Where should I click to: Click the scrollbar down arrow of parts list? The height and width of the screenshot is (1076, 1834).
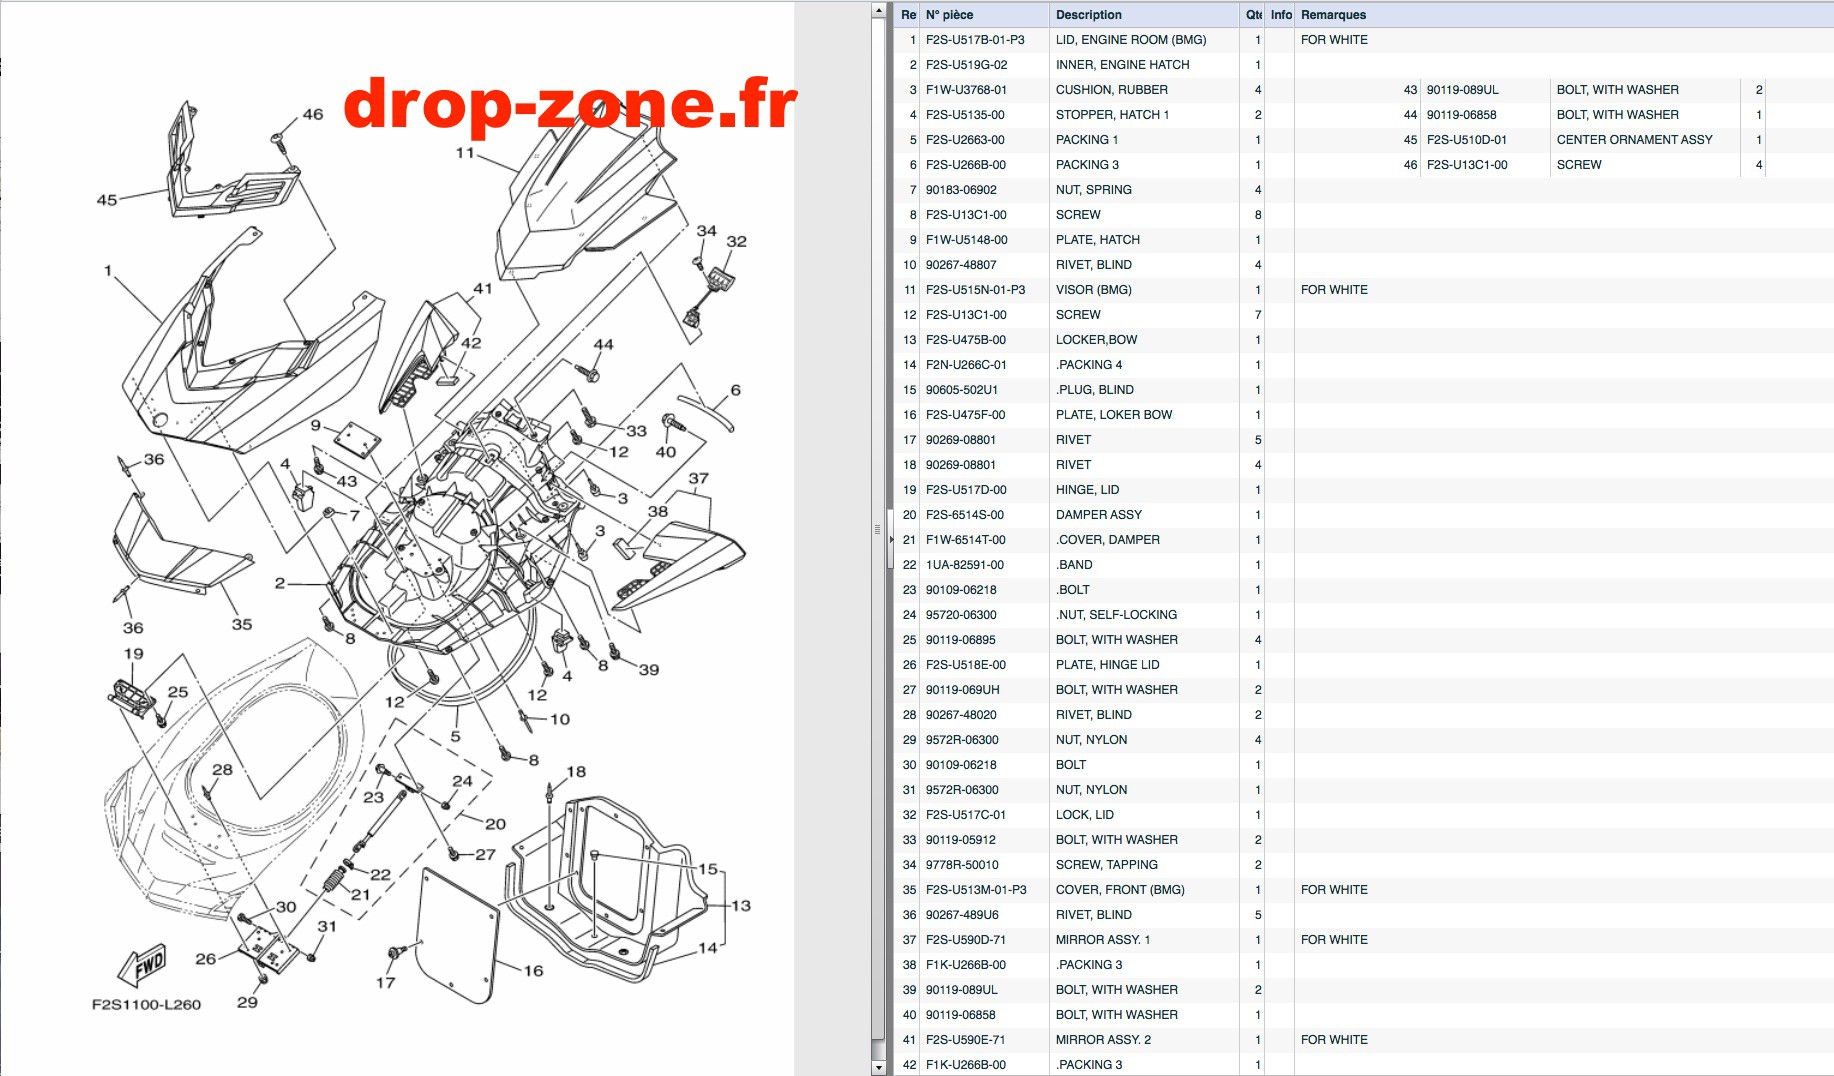(879, 1068)
